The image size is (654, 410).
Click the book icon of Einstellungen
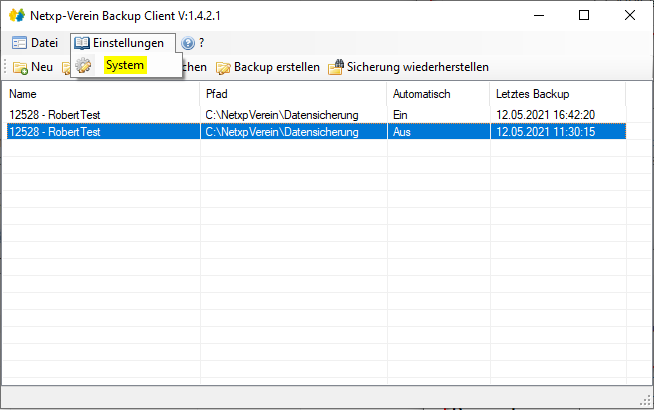coord(82,43)
